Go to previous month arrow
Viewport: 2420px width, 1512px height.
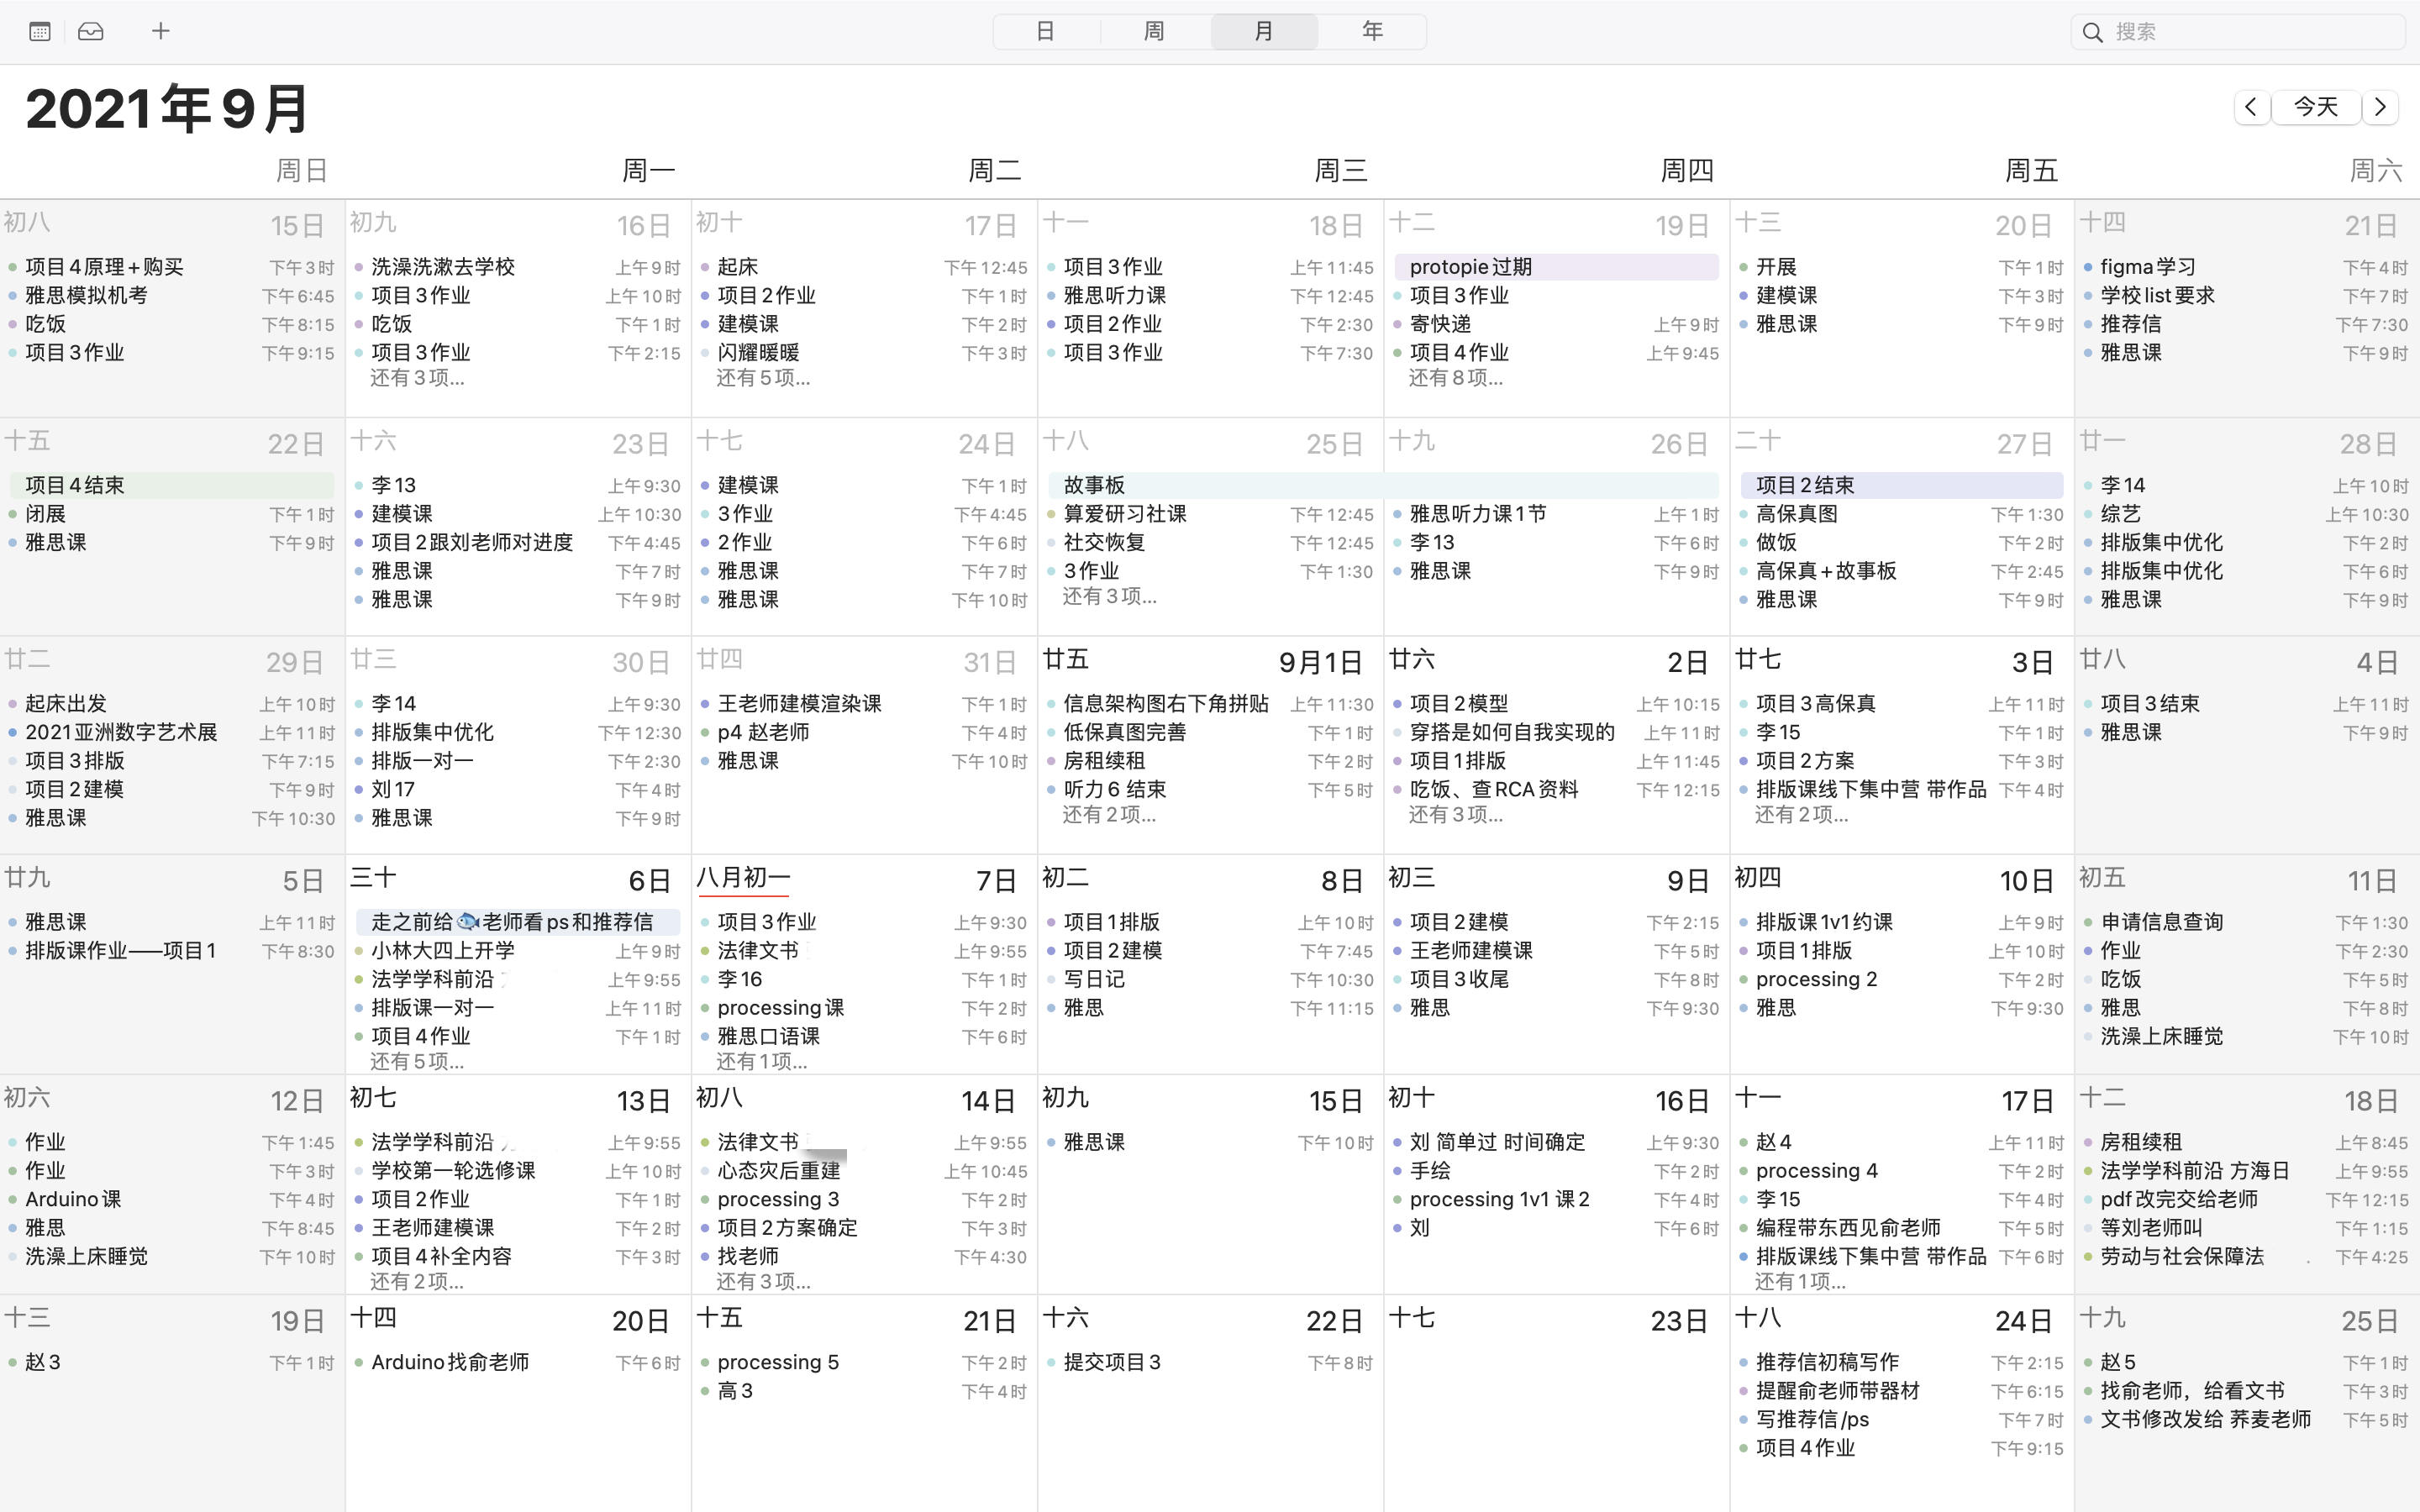pos(2251,107)
